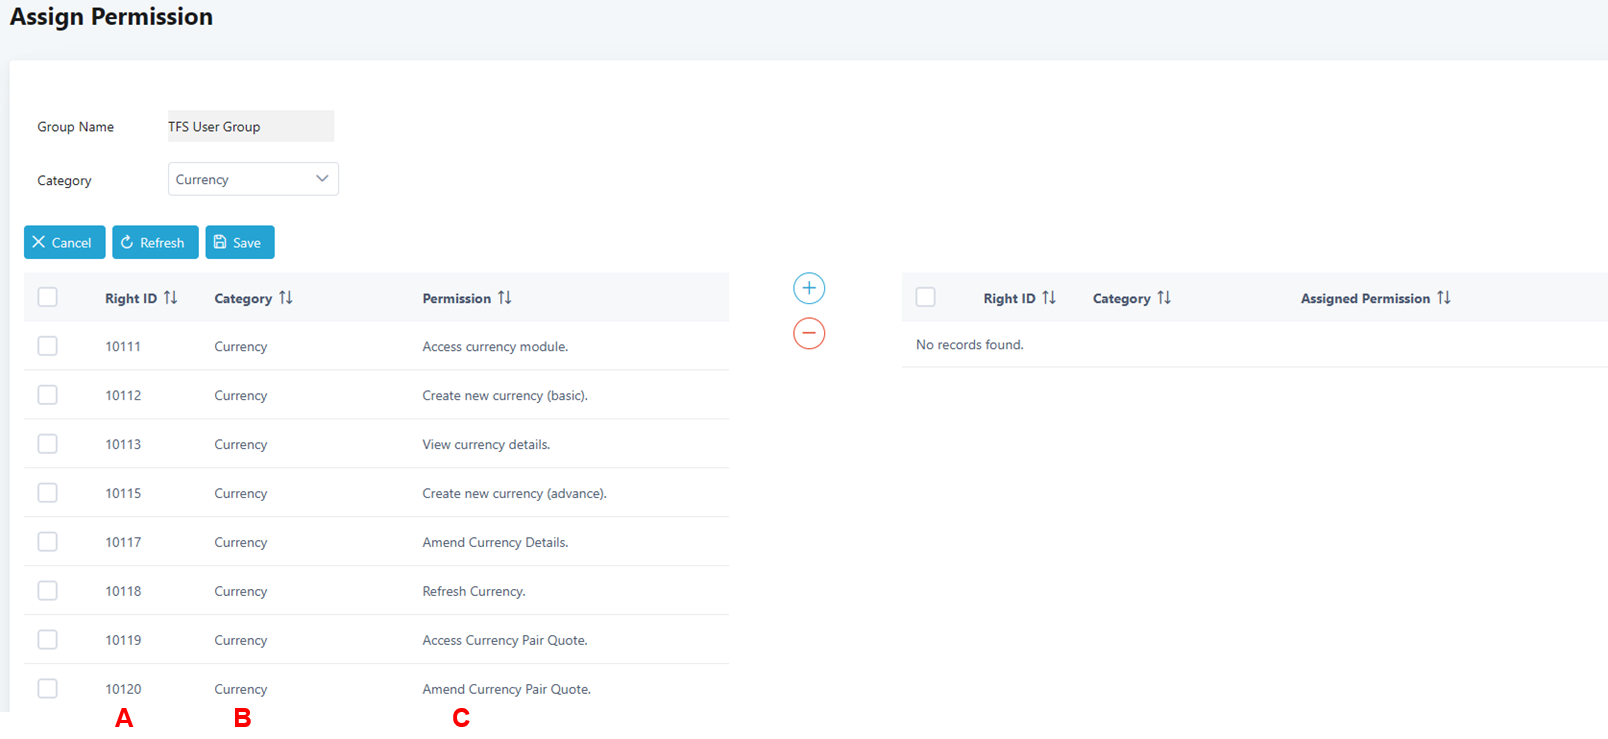Save the permission assignment

tap(239, 242)
